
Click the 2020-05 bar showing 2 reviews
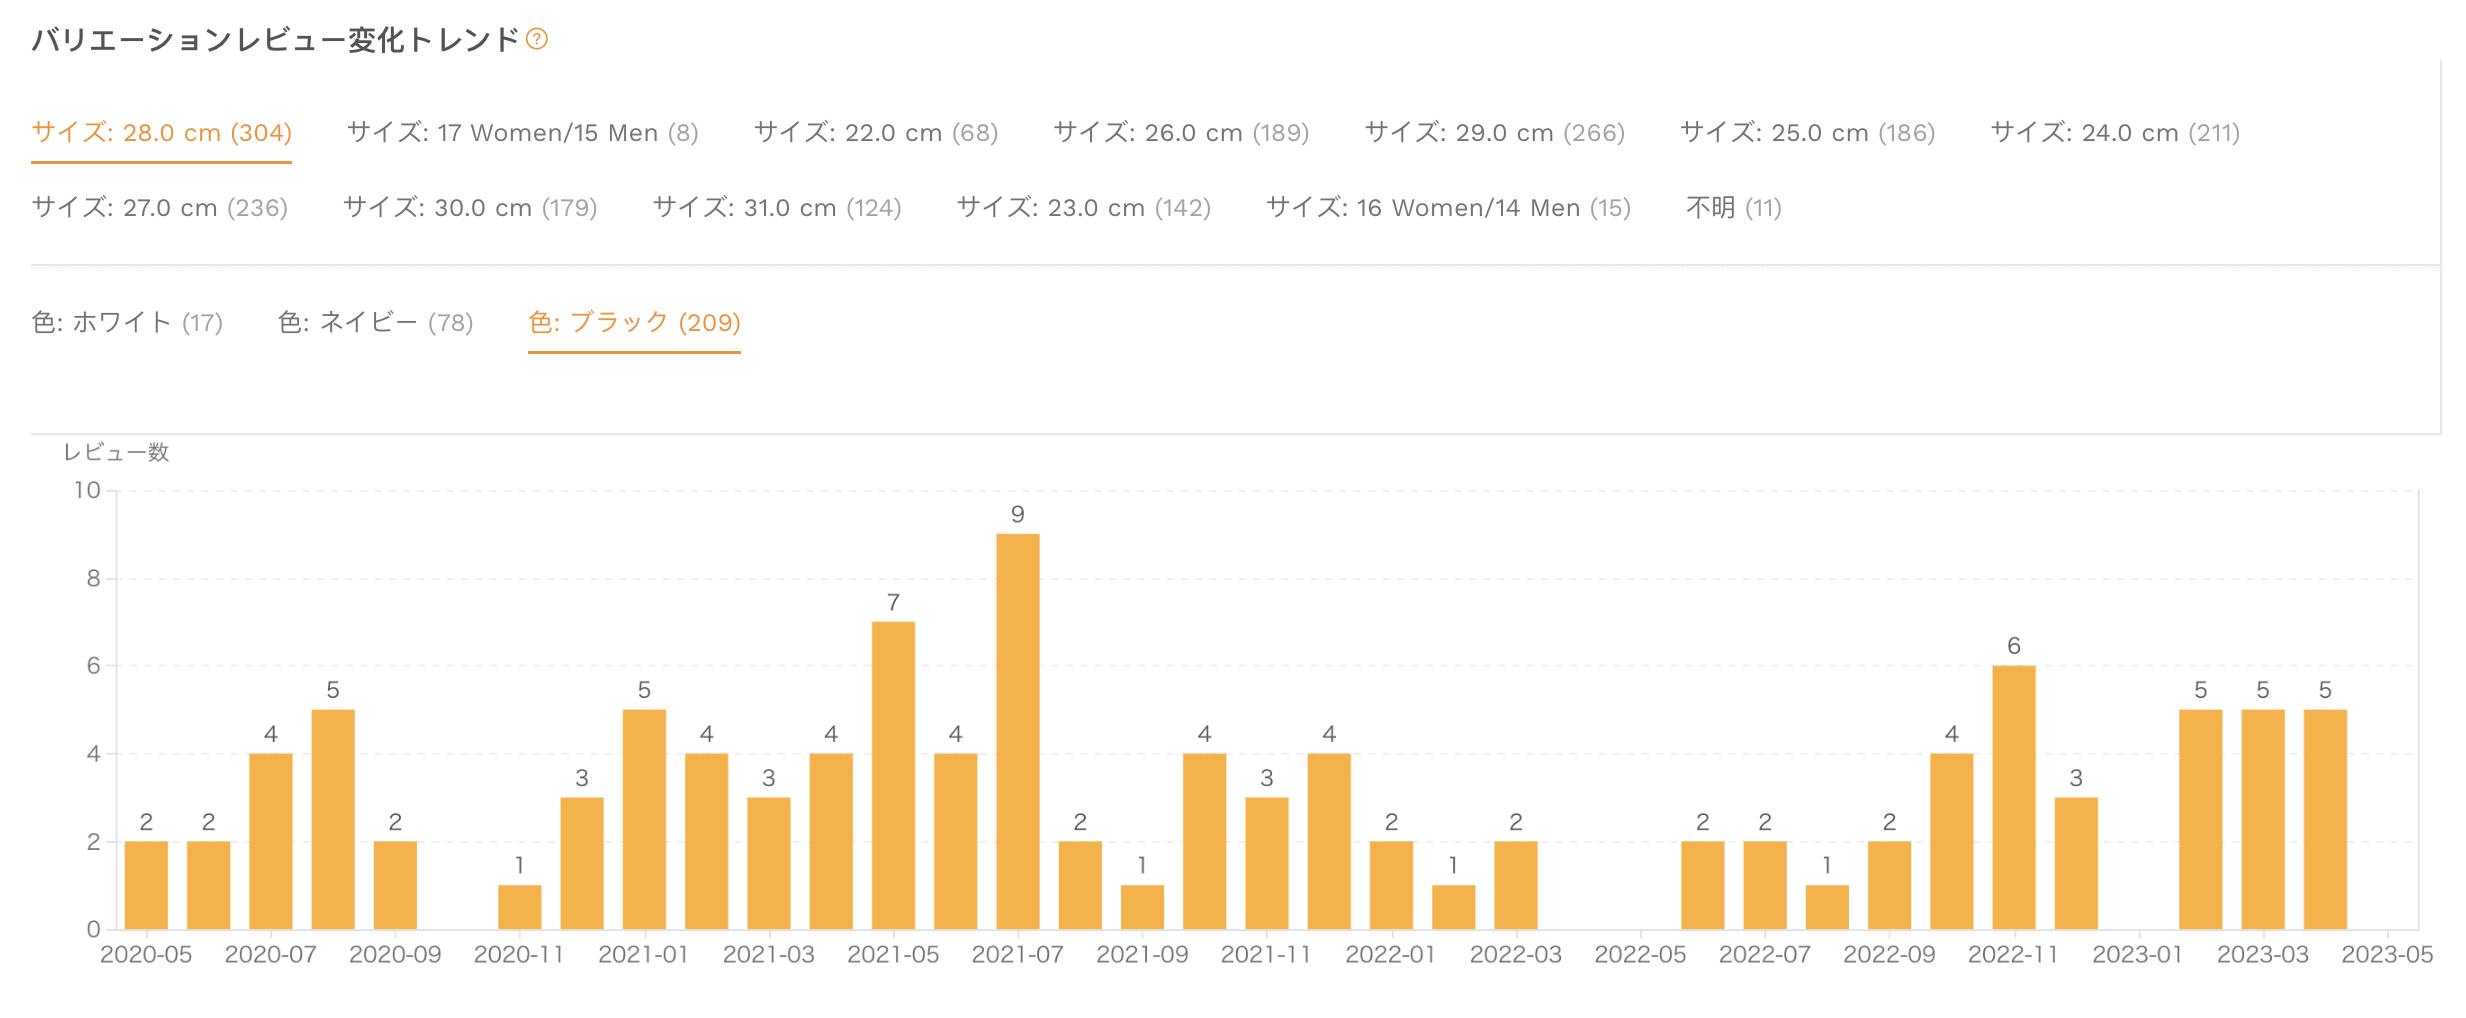tap(146, 886)
